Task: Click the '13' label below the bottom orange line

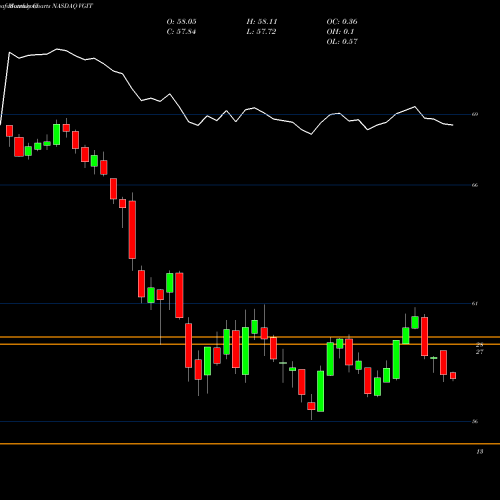Action: click(x=479, y=452)
